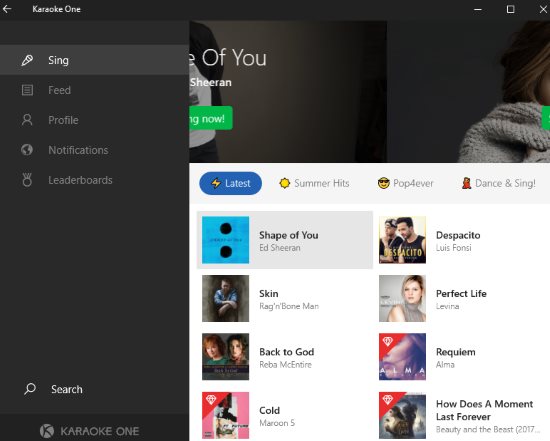The image size is (550, 441).
Task: Switch to the Pop4ever tab
Action: [x=405, y=183]
